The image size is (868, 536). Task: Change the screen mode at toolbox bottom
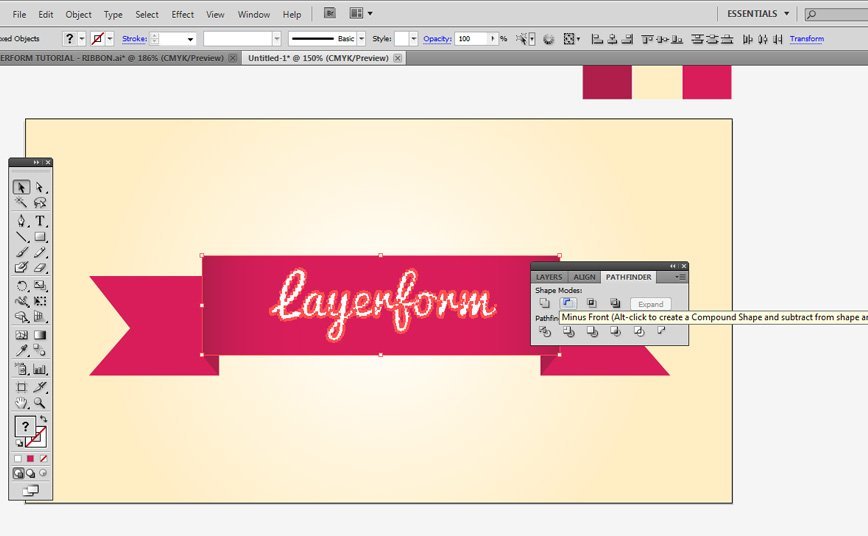pyautogui.click(x=30, y=491)
